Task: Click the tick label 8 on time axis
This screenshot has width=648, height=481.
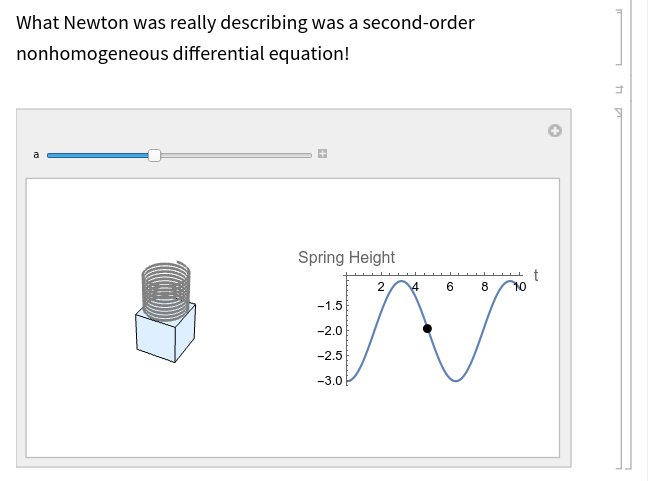Action: click(x=484, y=286)
